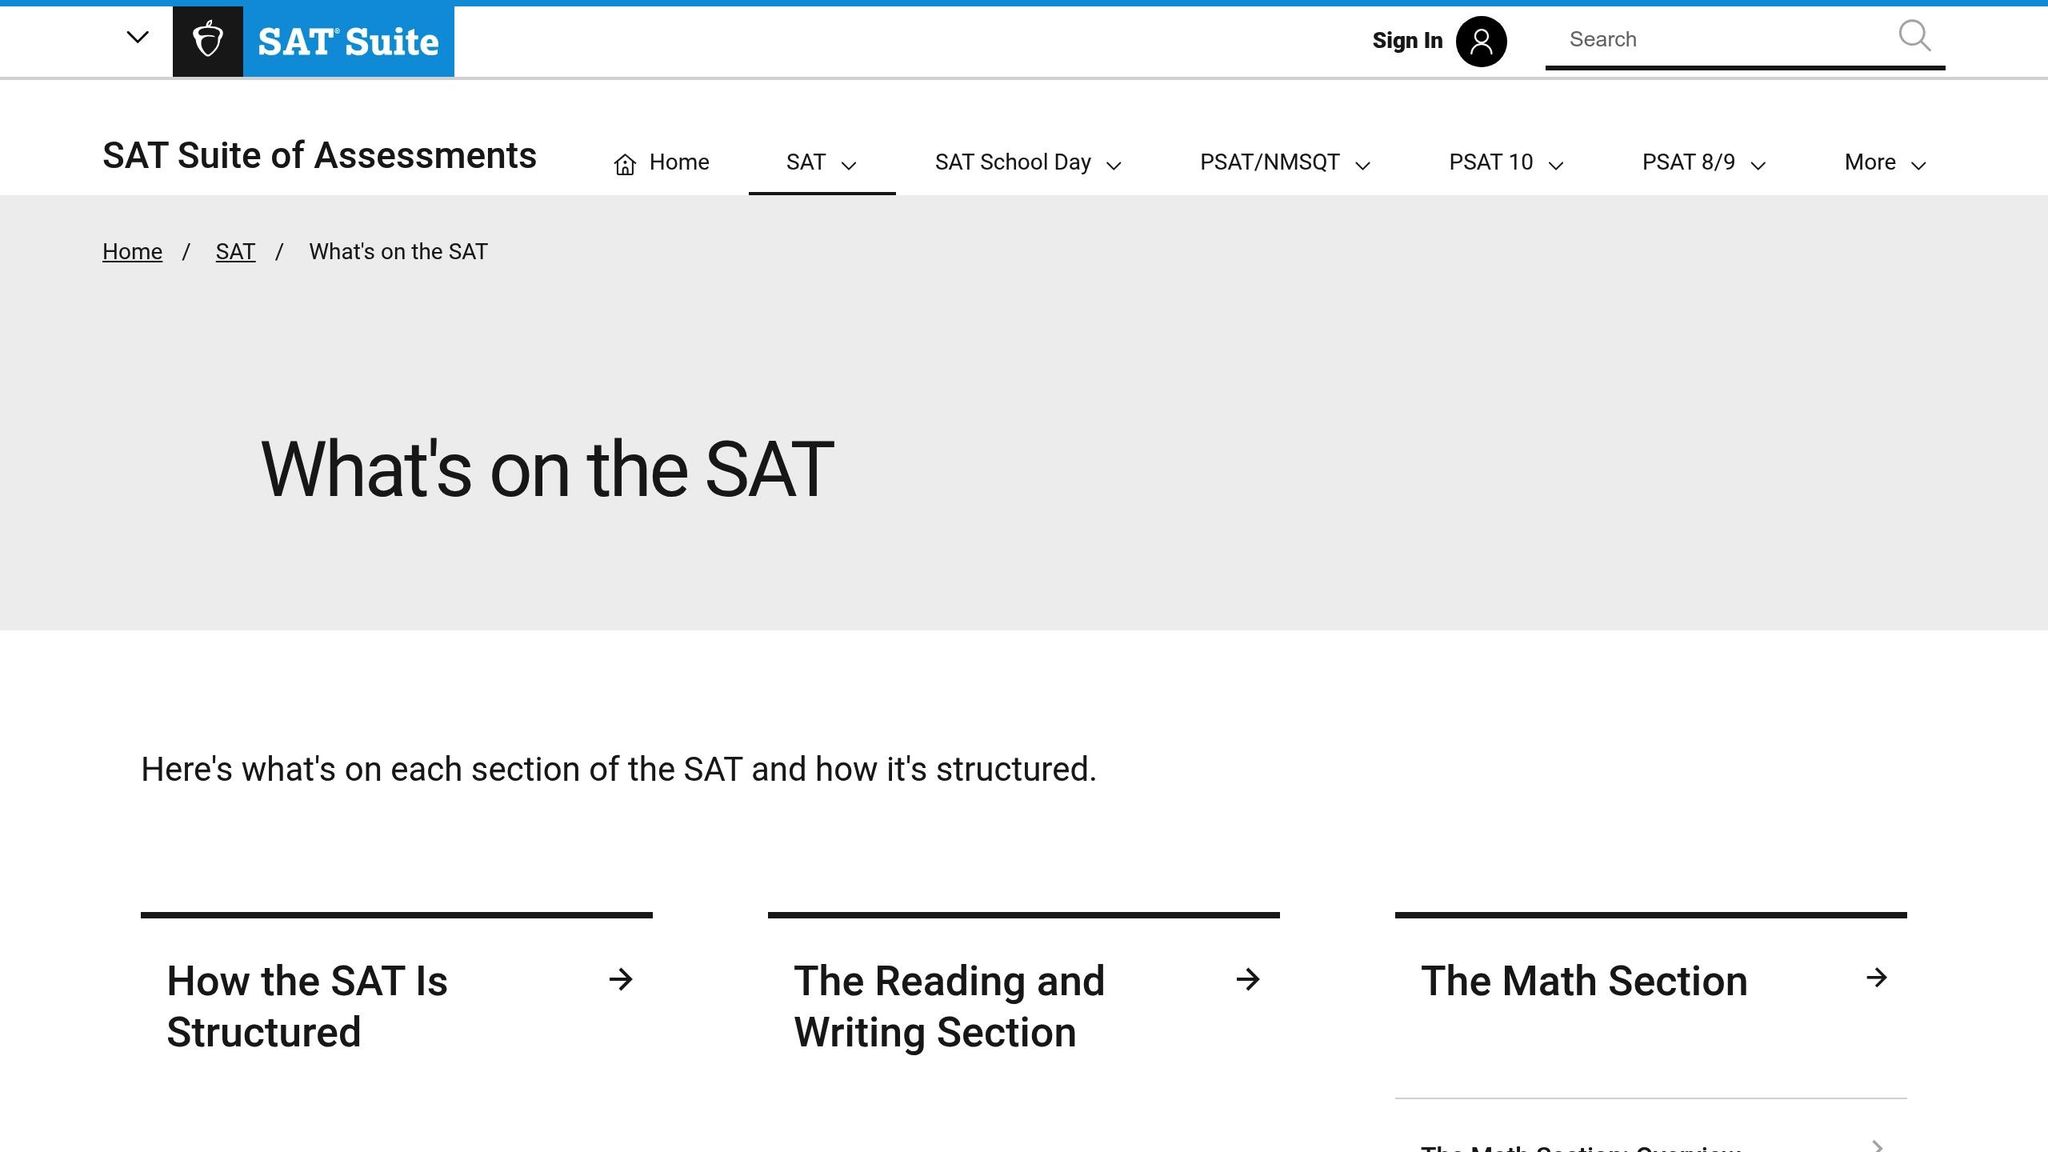Image resolution: width=2048 pixels, height=1152 pixels.
Task: Click the College Board acorn logo
Action: [x=207, y=40]
